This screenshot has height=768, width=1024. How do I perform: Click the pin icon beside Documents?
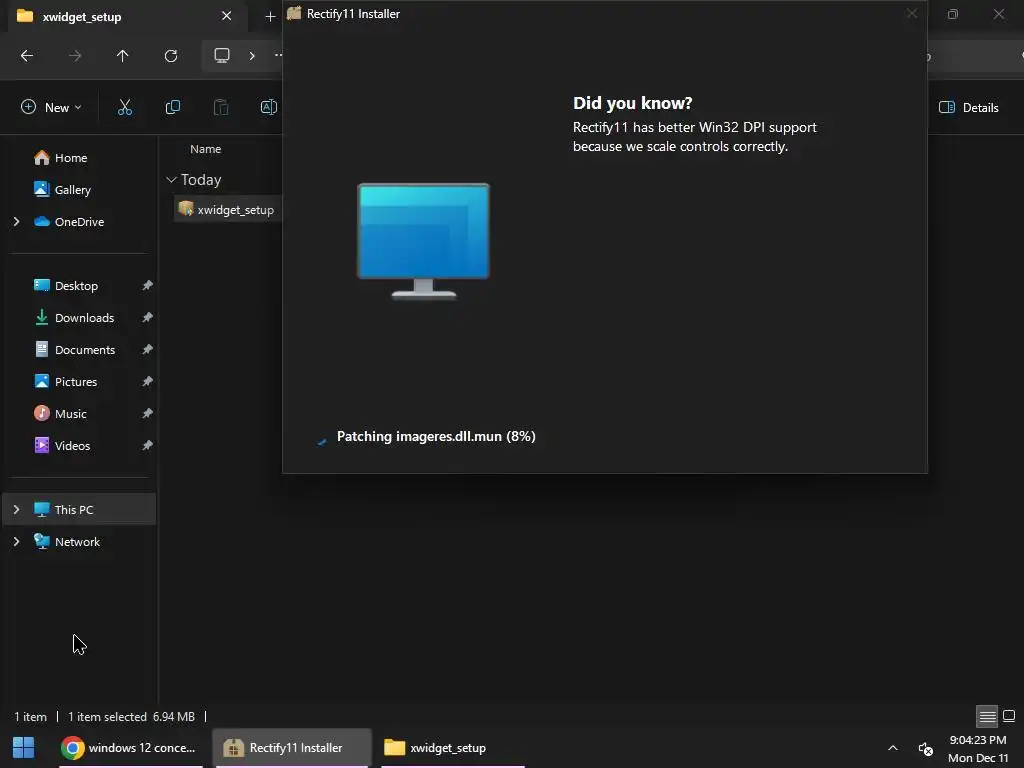[148, 349]
